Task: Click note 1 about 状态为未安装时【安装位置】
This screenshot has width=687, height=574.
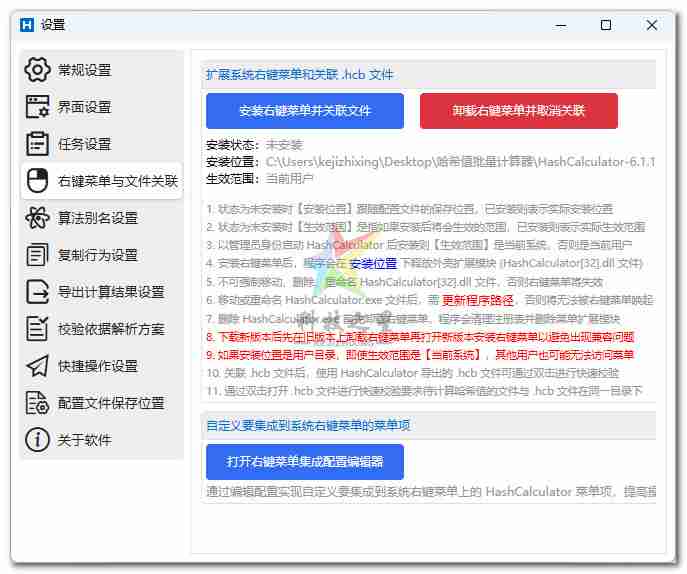Action: pyautogui.click(x=410, y=209)
